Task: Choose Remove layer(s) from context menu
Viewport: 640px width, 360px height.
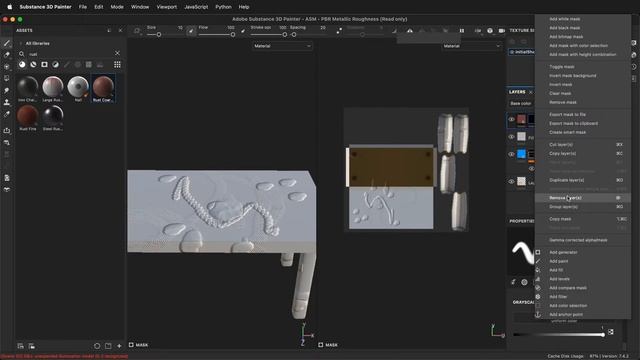Action: tap(583, 198)
